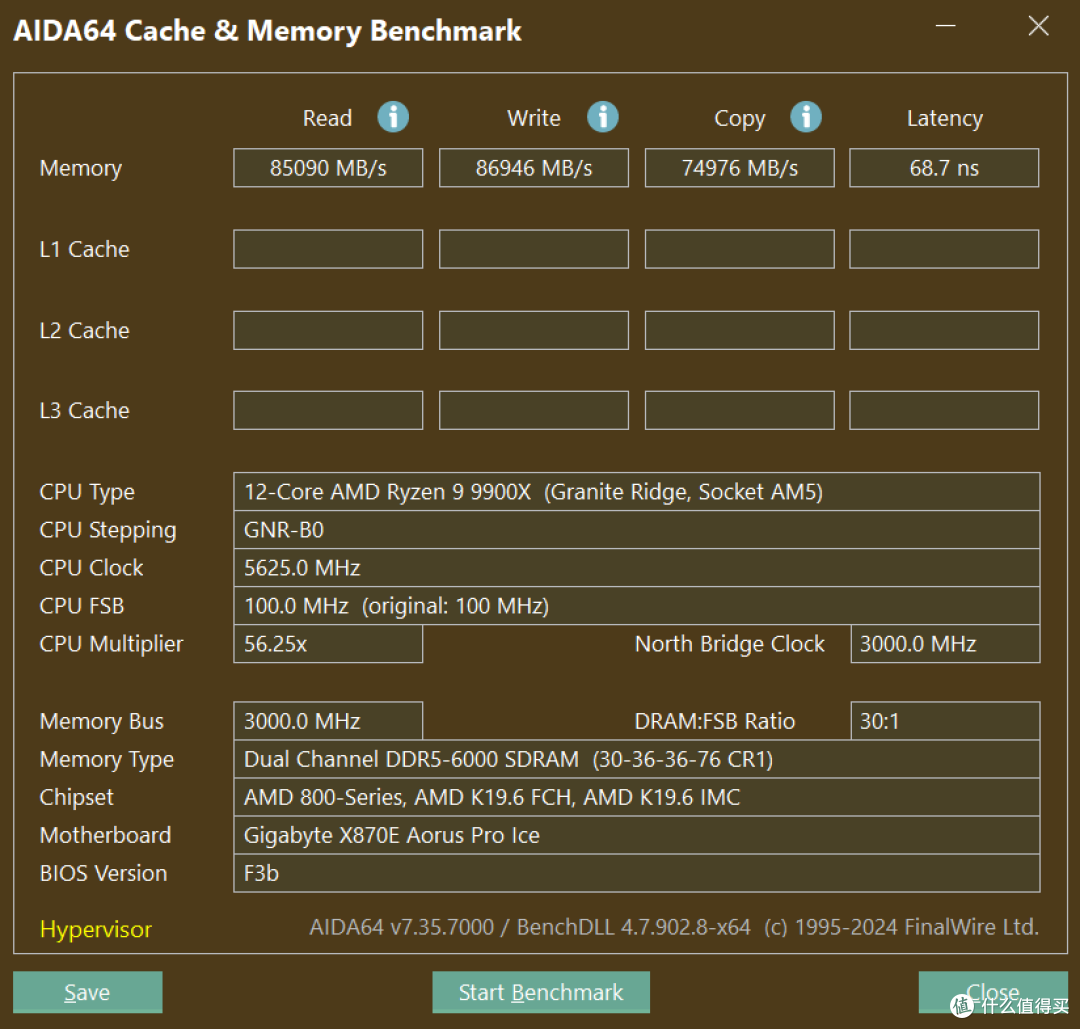Select the Memory Type field showing DDR5-6000 SDRAM

coord(636,758)
